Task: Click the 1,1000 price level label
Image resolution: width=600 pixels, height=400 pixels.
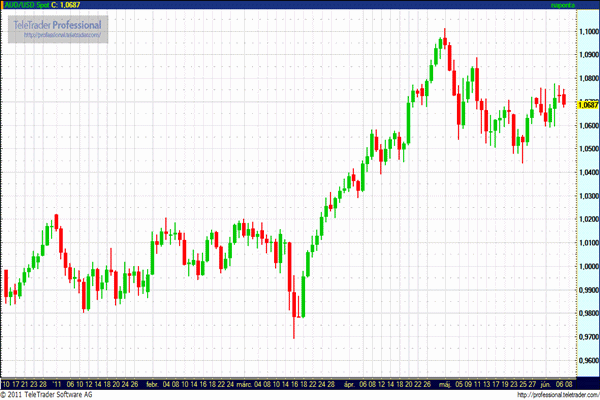Action: (588, 32)
